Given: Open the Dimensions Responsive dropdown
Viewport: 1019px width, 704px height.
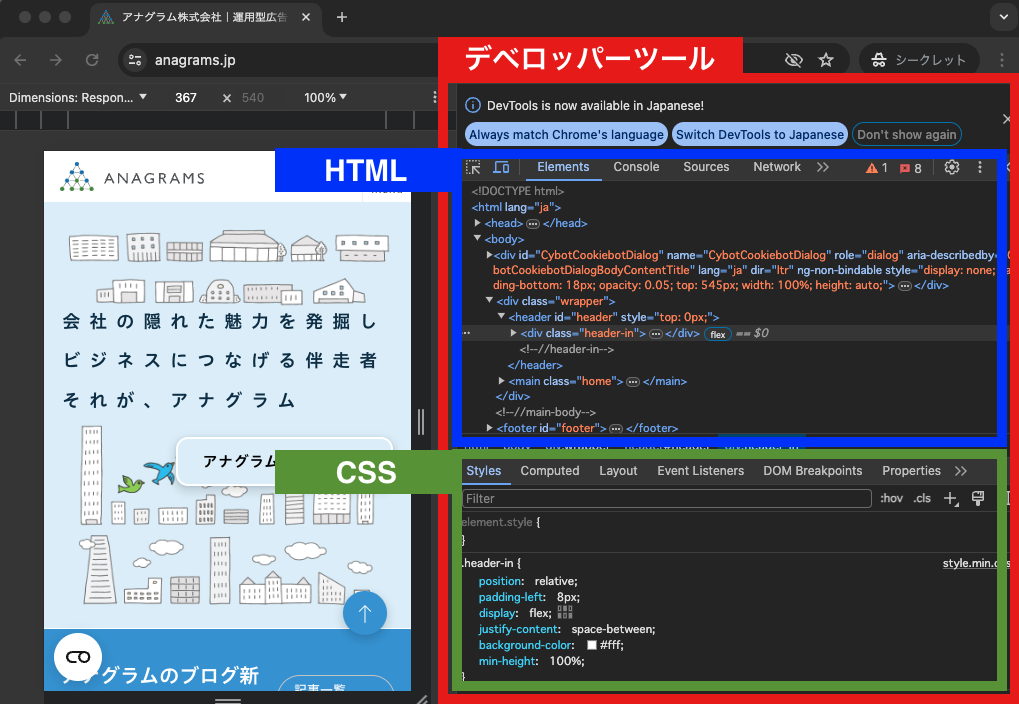Looking at the screenshot, I should coord(78,98).
